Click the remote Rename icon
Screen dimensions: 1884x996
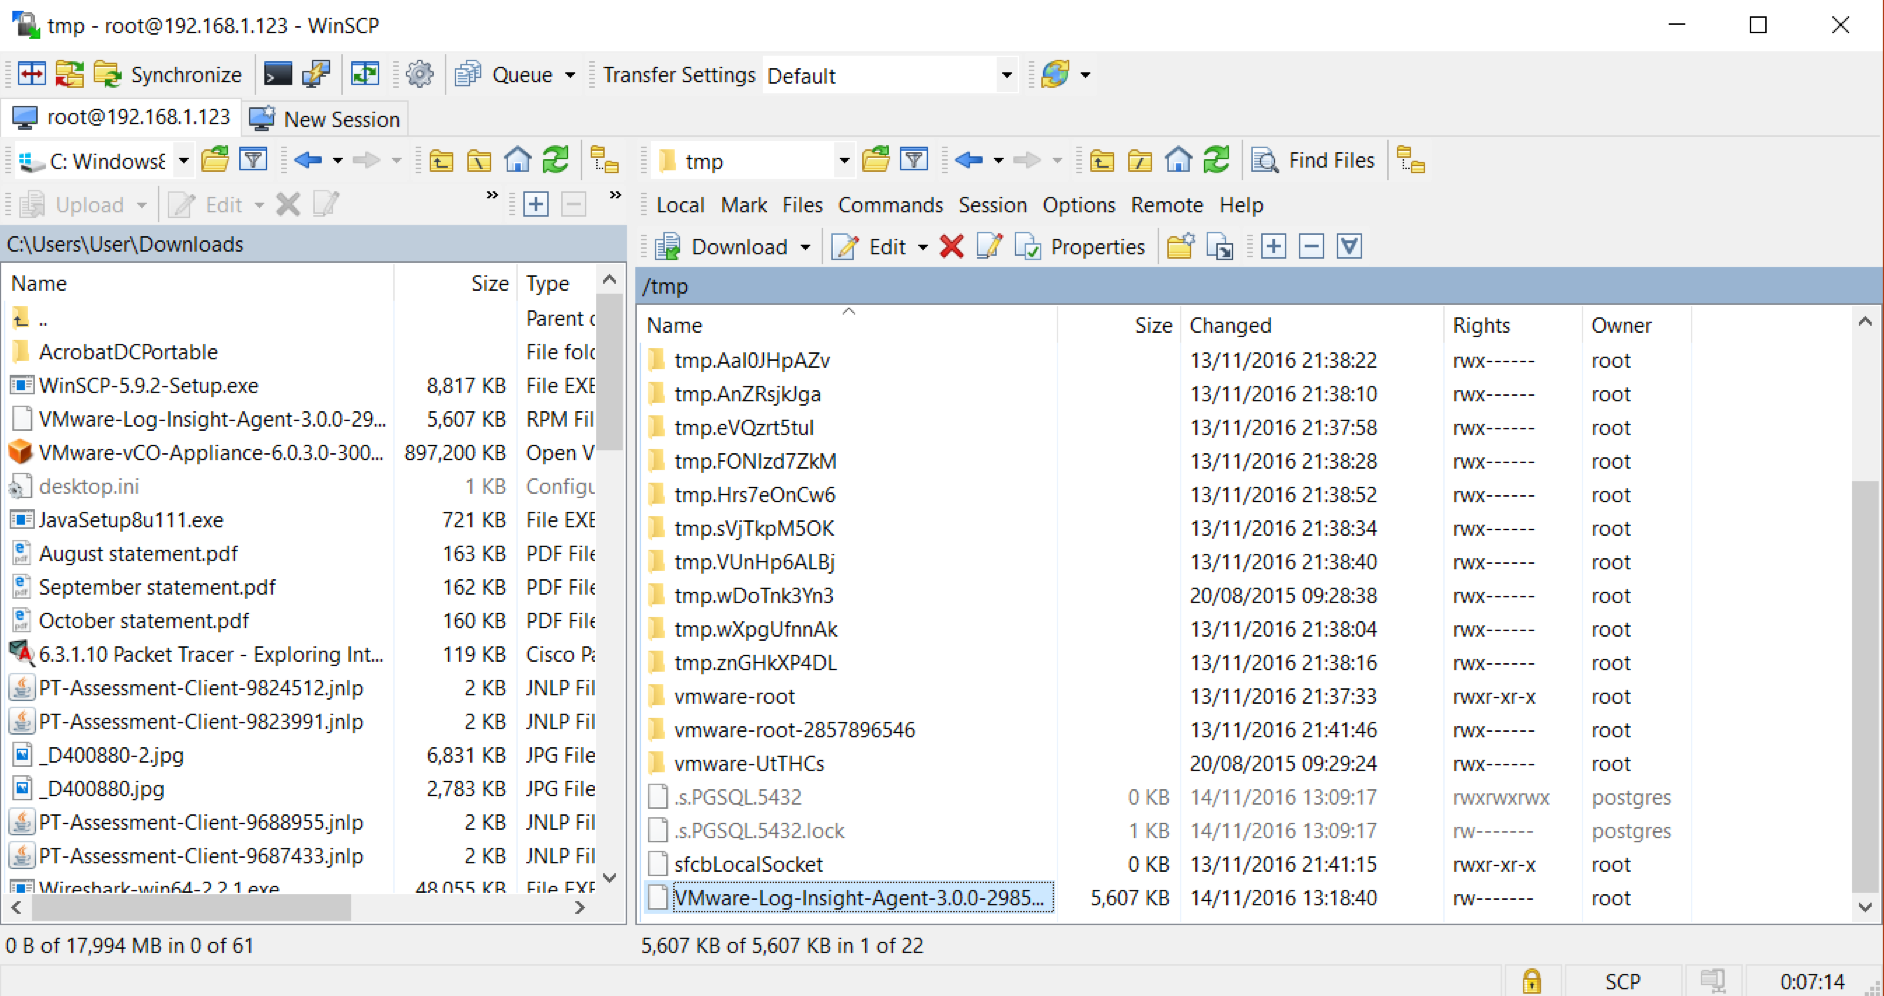tap(989, 246)
